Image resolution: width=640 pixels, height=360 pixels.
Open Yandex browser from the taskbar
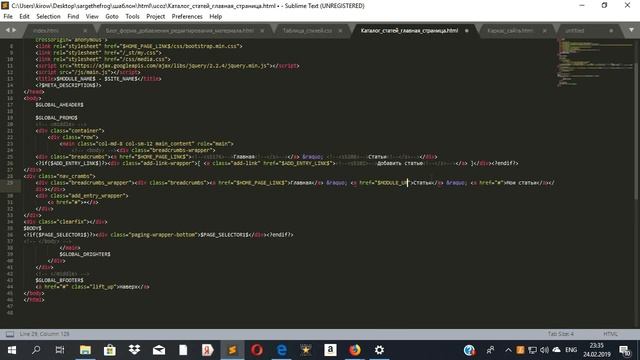click(208, 350)
